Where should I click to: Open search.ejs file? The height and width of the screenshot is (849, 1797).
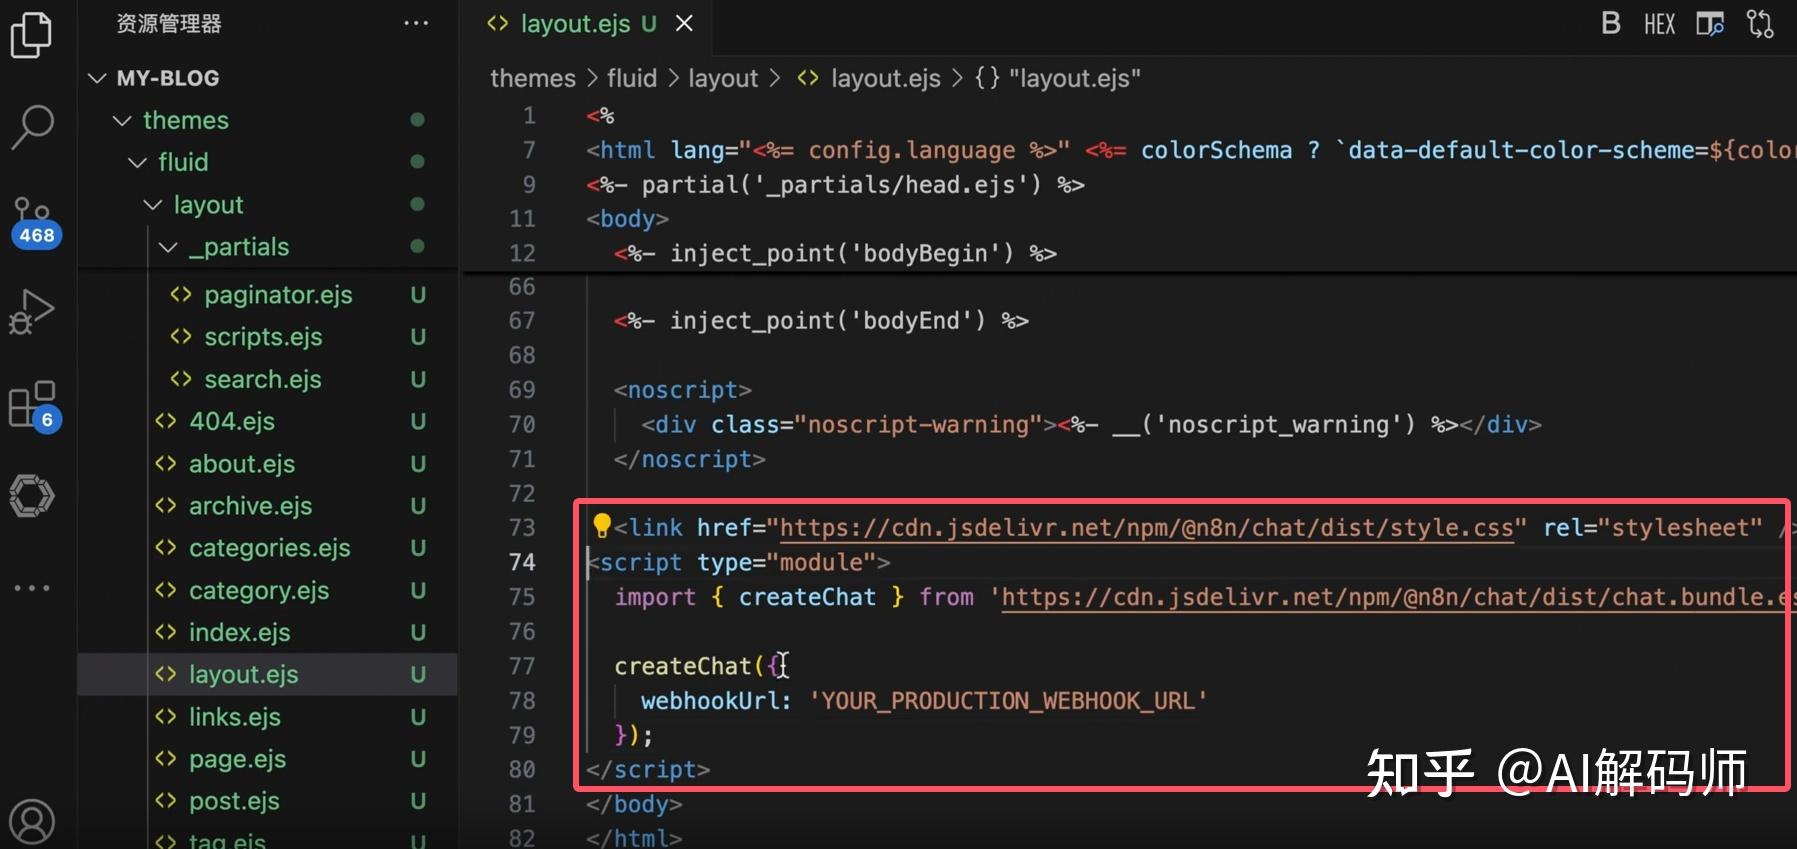(x=268, y=379)
